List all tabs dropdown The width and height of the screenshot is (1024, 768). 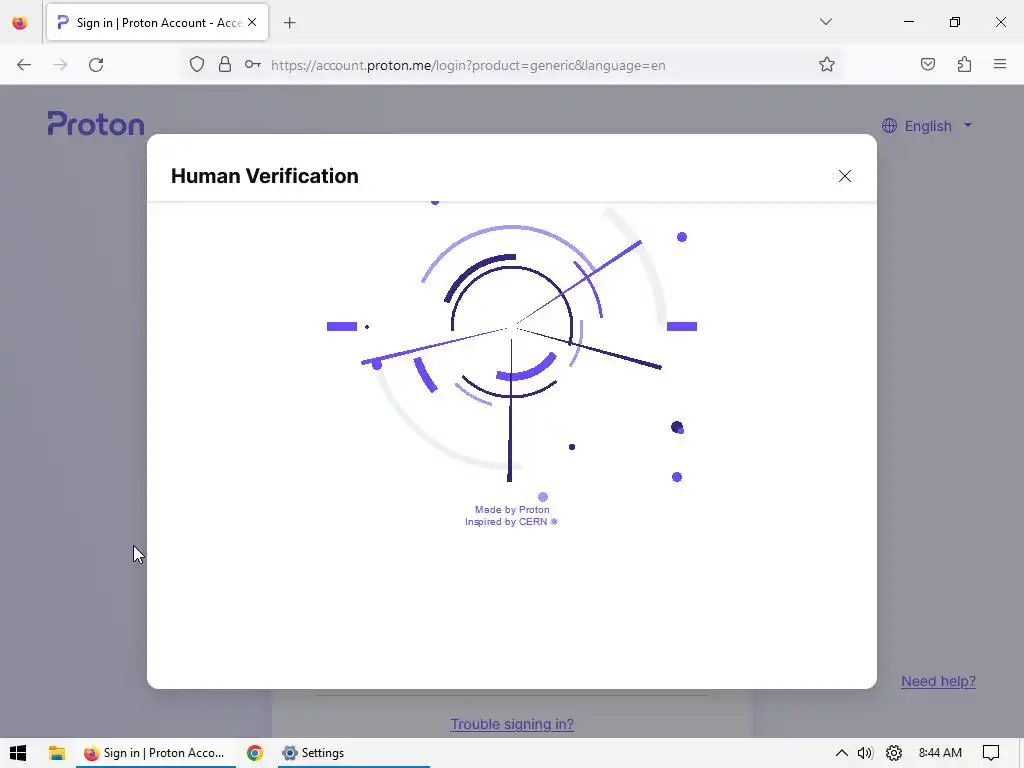click(825, 22)
